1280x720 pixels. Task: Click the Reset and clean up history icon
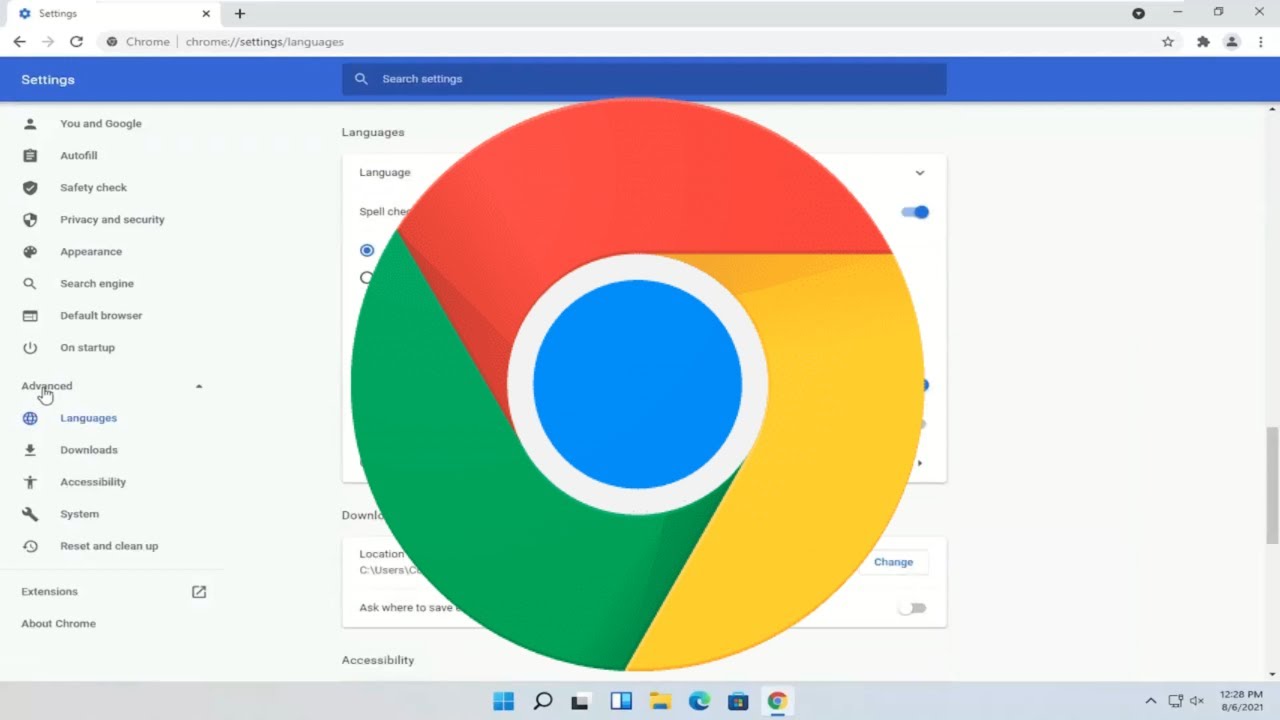coord(30,546)
